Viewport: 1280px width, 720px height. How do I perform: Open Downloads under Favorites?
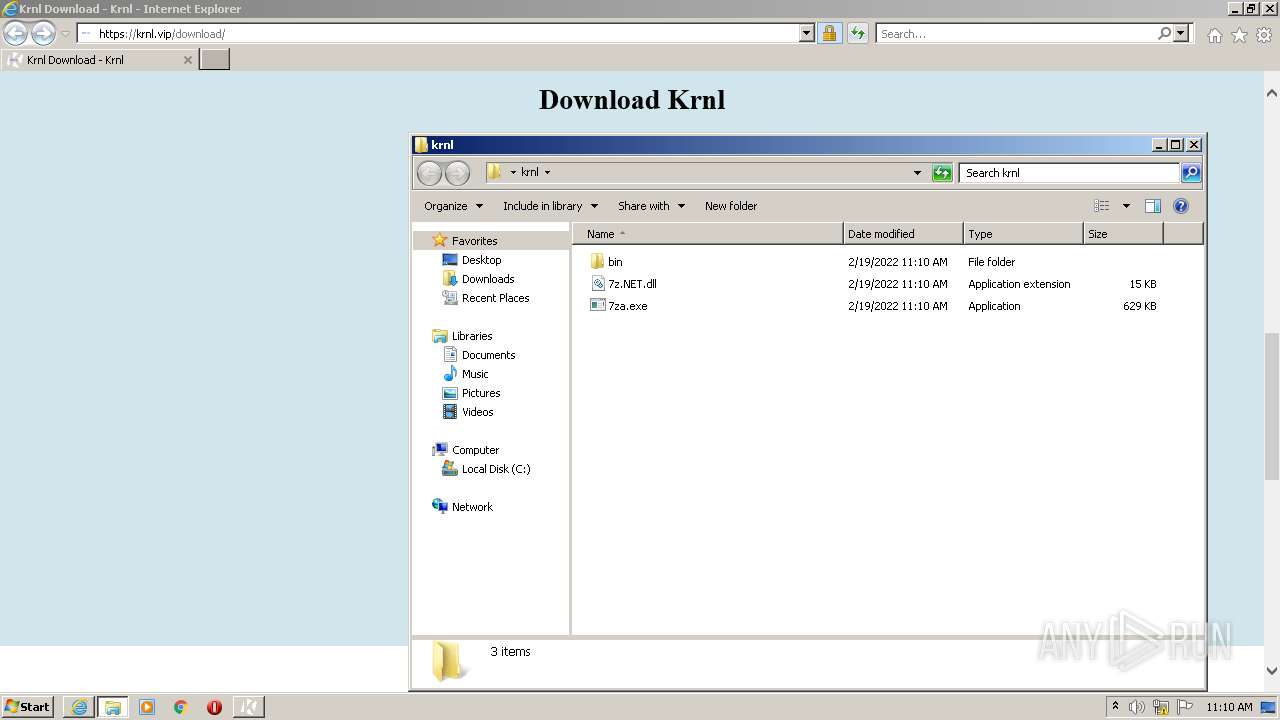click(x=488, y=279)
